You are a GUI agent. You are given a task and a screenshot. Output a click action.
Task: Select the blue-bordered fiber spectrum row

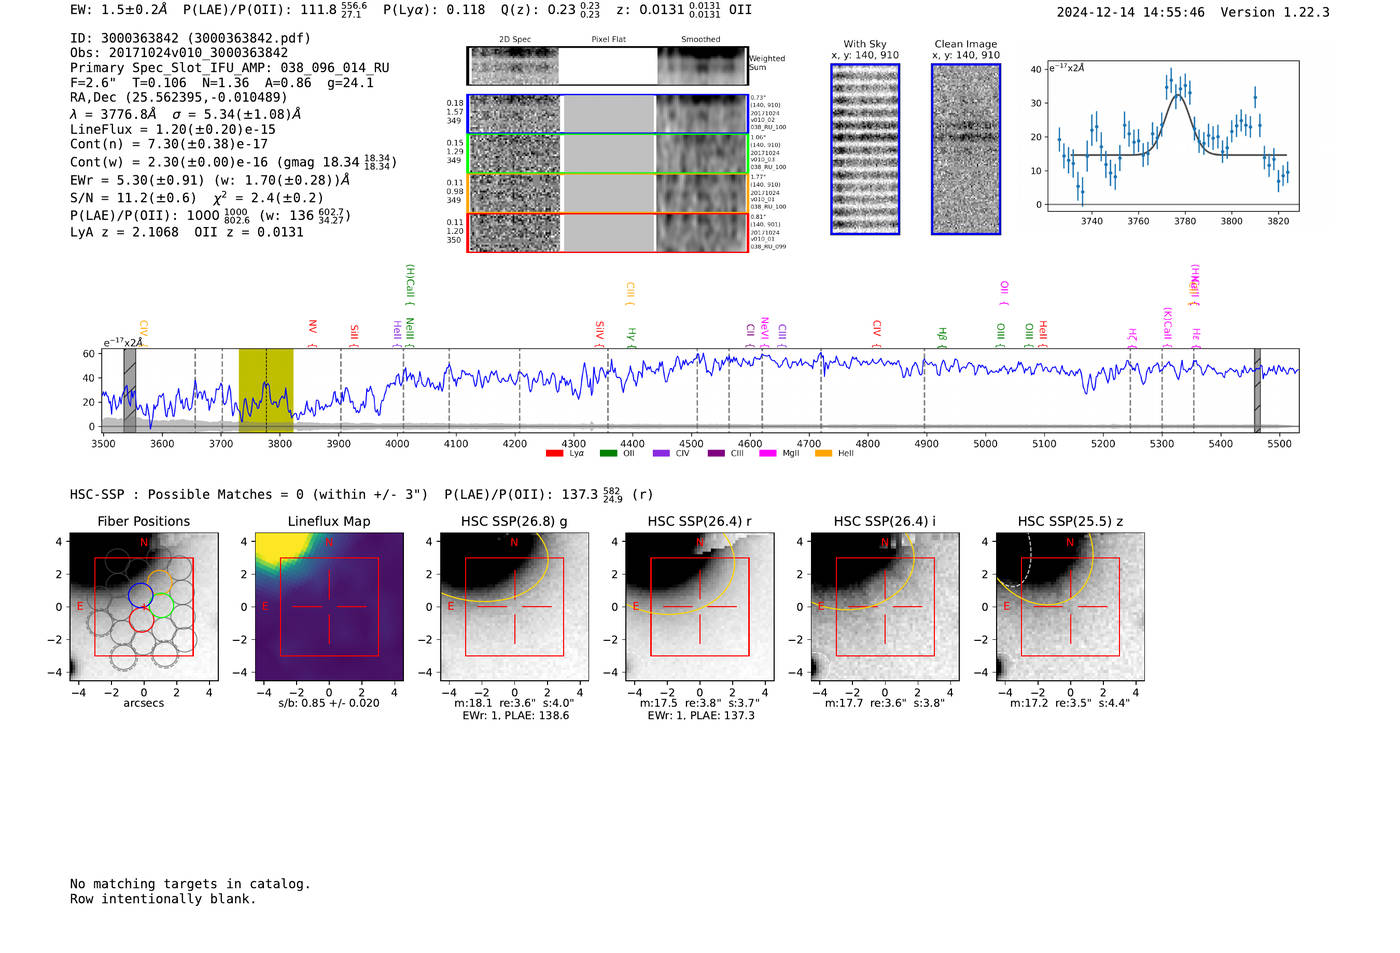[x=607, y=114]
